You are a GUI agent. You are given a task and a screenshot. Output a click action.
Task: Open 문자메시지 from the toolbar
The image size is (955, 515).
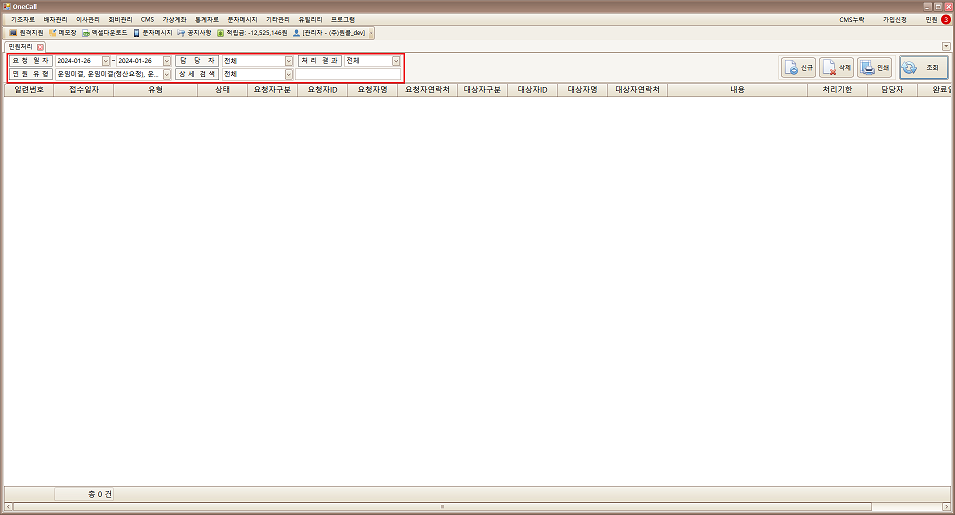152,33
